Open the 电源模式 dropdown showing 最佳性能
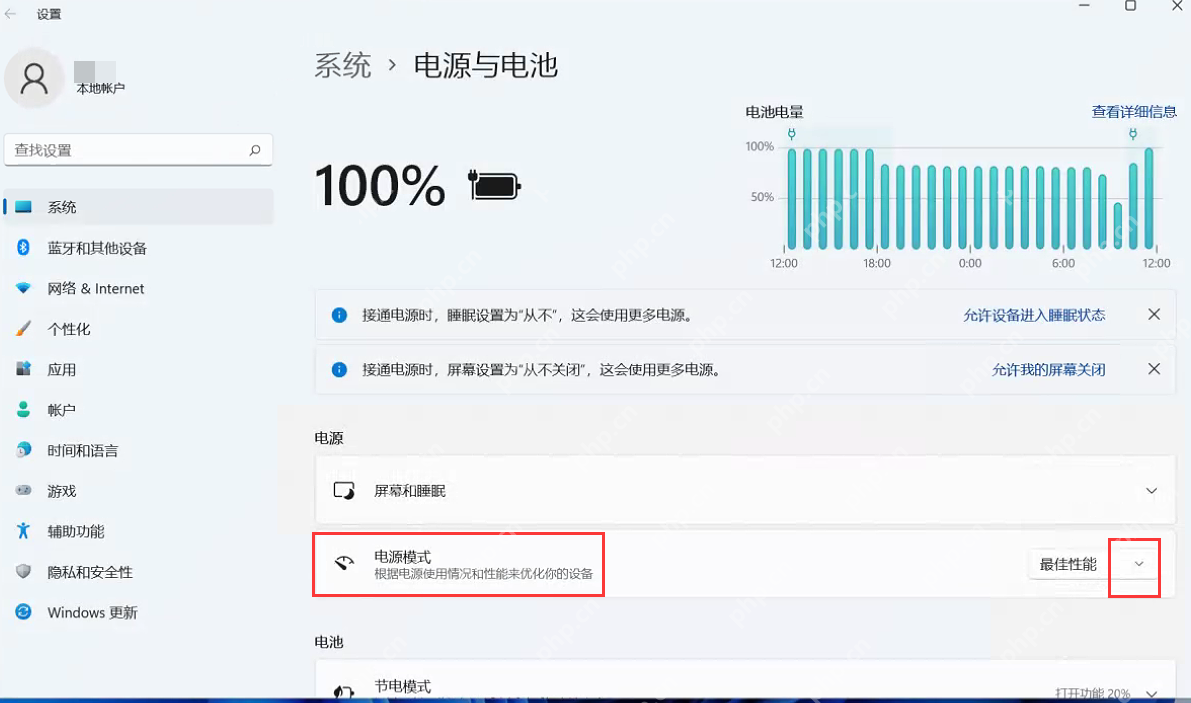Screen dimensions: 1191x703 (1094, 564)
